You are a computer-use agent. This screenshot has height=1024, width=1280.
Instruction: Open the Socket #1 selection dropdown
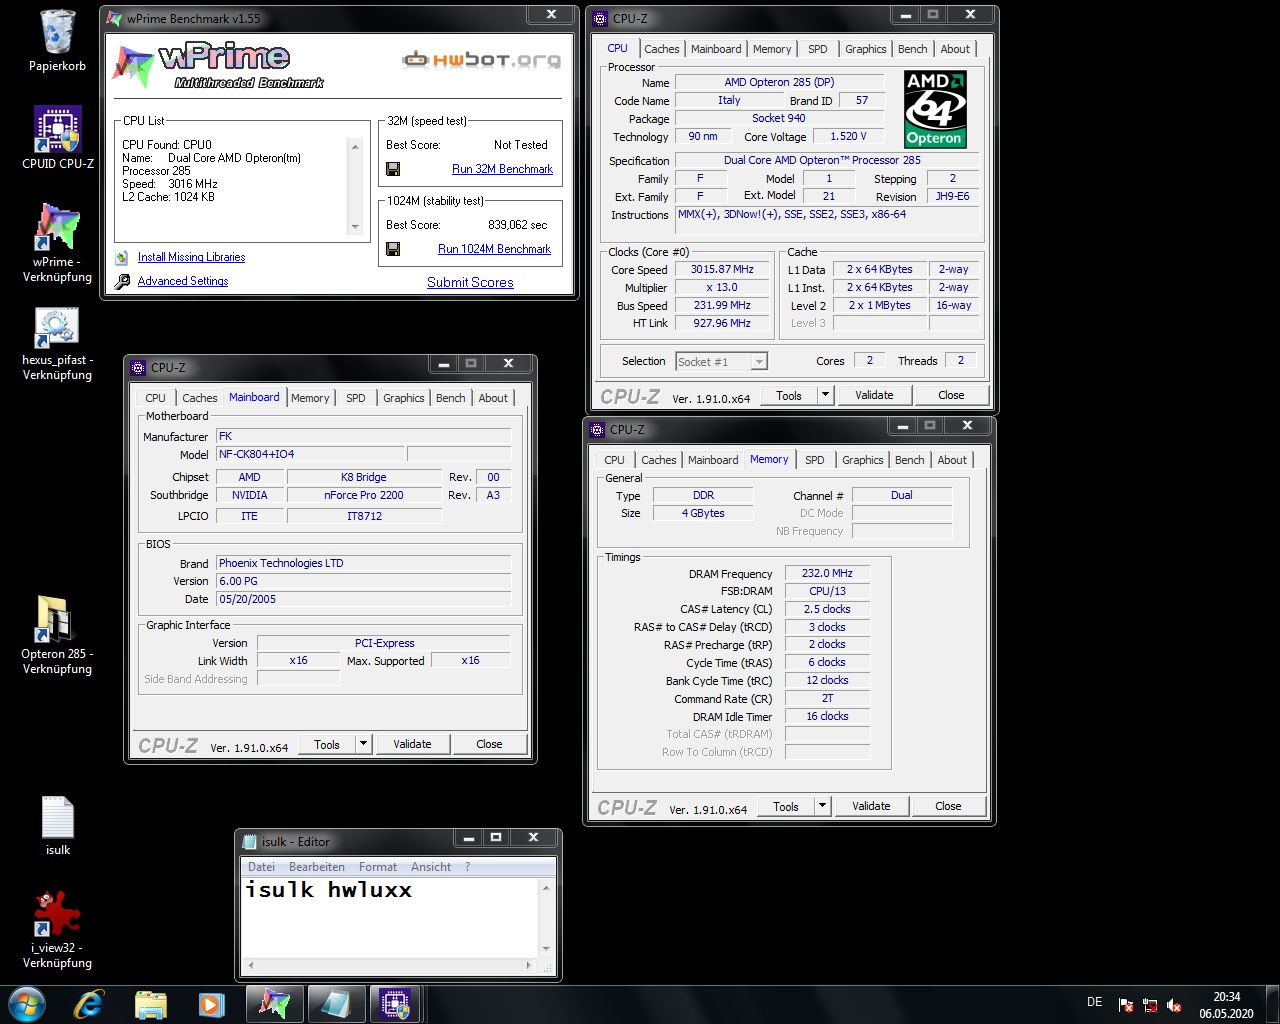click(x=721, y=361)
